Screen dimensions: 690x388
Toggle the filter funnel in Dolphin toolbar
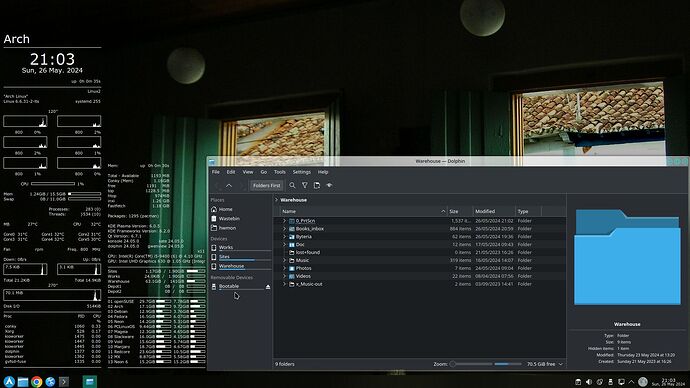(305, 186)
